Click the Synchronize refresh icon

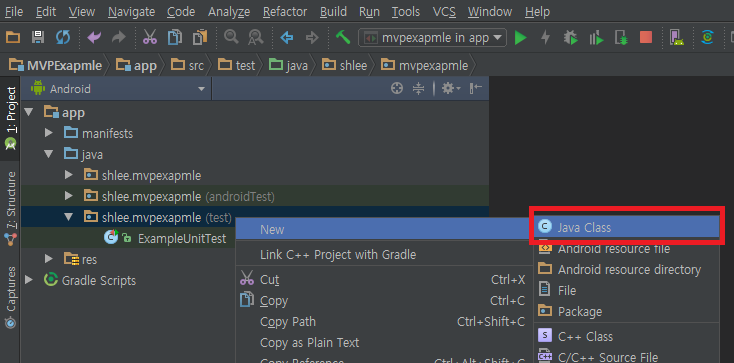(x=63, y=37)
